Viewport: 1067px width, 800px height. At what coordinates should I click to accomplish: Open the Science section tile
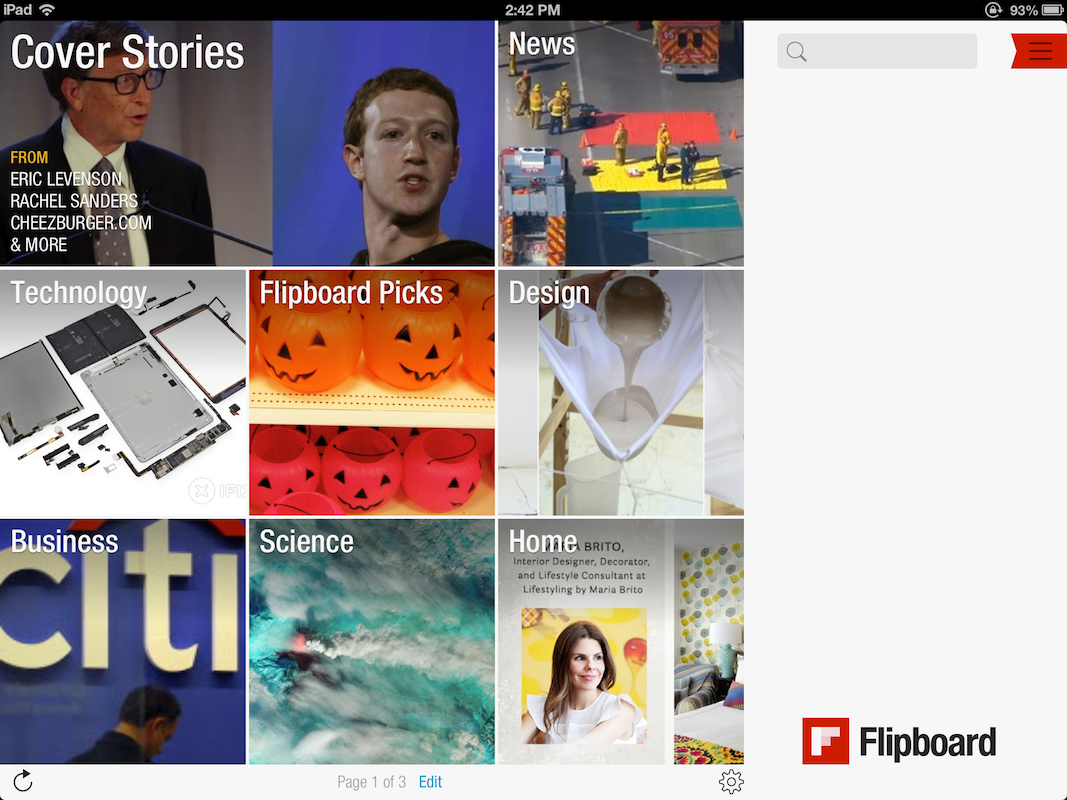pyautogui.click(x=372, y=641)
